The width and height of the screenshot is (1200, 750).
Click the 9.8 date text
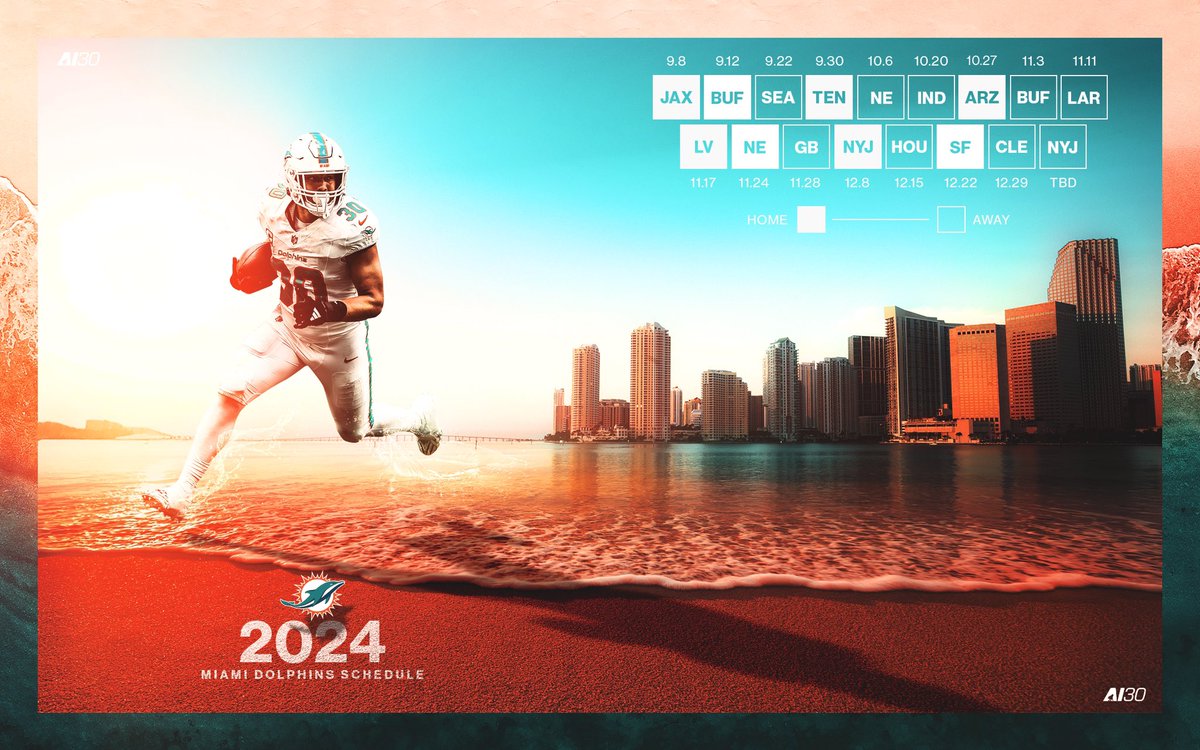(676, 61)
